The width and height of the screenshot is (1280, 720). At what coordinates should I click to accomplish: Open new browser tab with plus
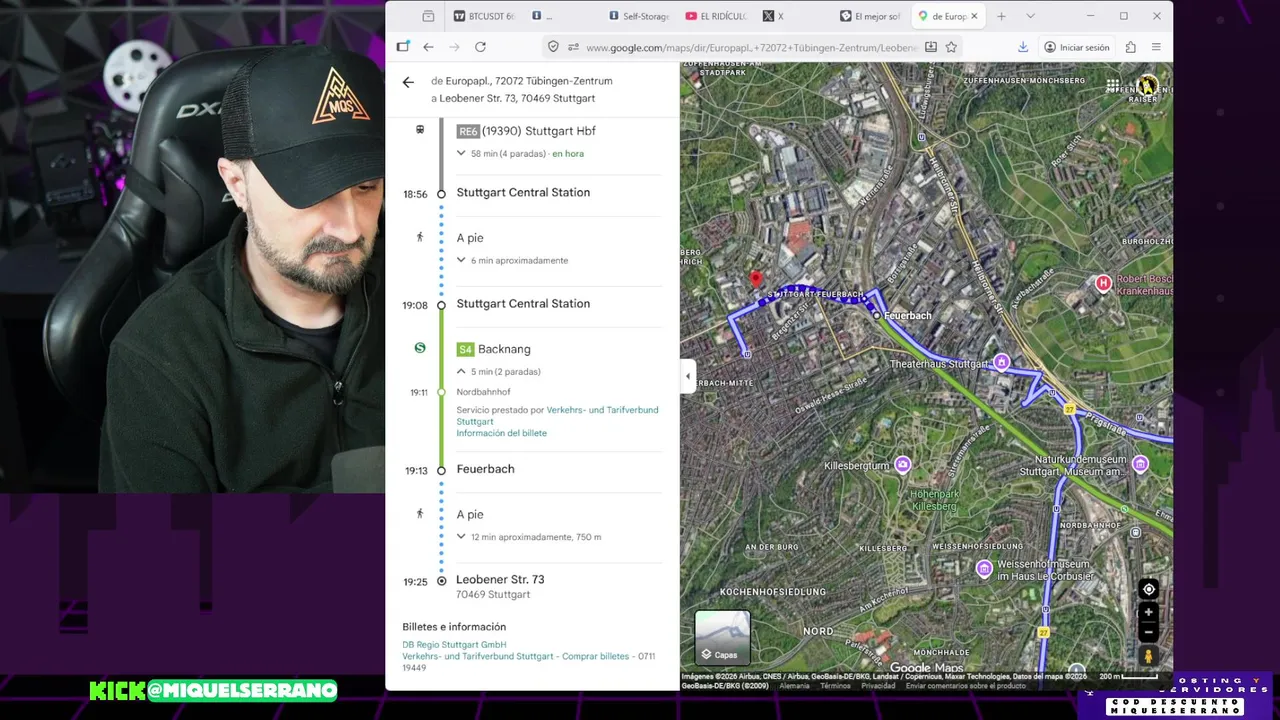point(1001,16)
